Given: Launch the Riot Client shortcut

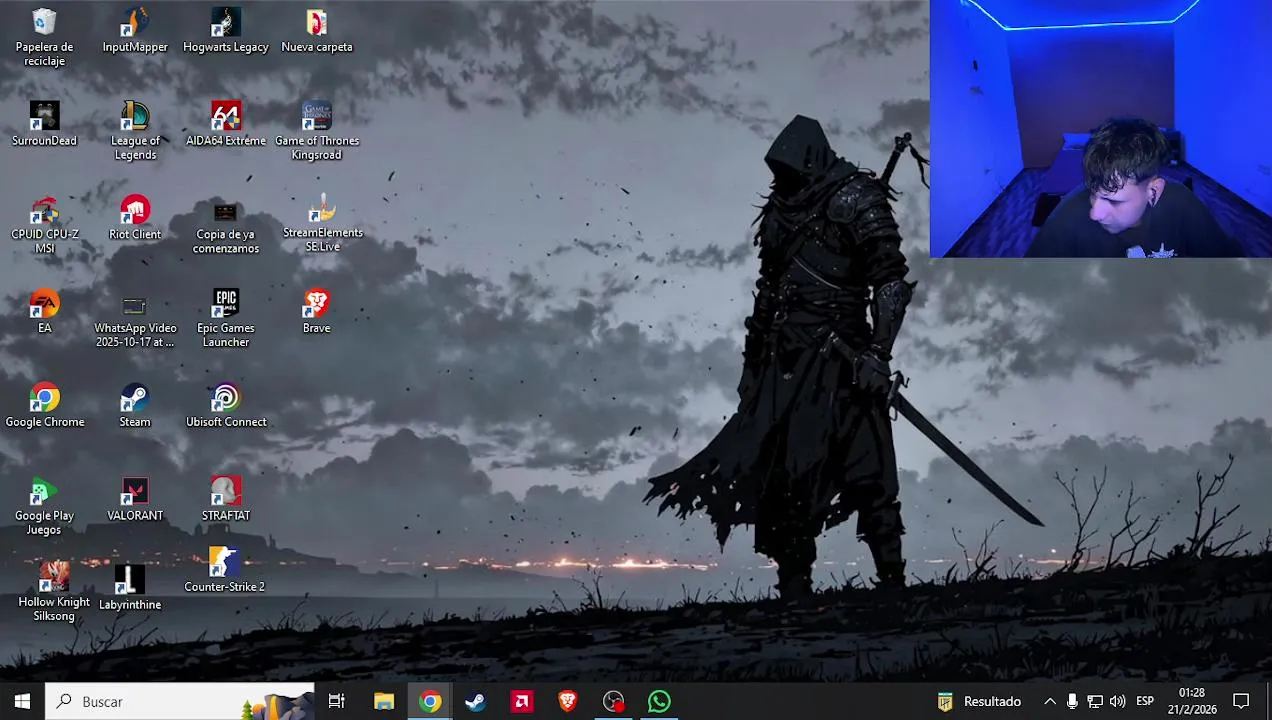Looking at the screenshot, I should tap(135, 218).
